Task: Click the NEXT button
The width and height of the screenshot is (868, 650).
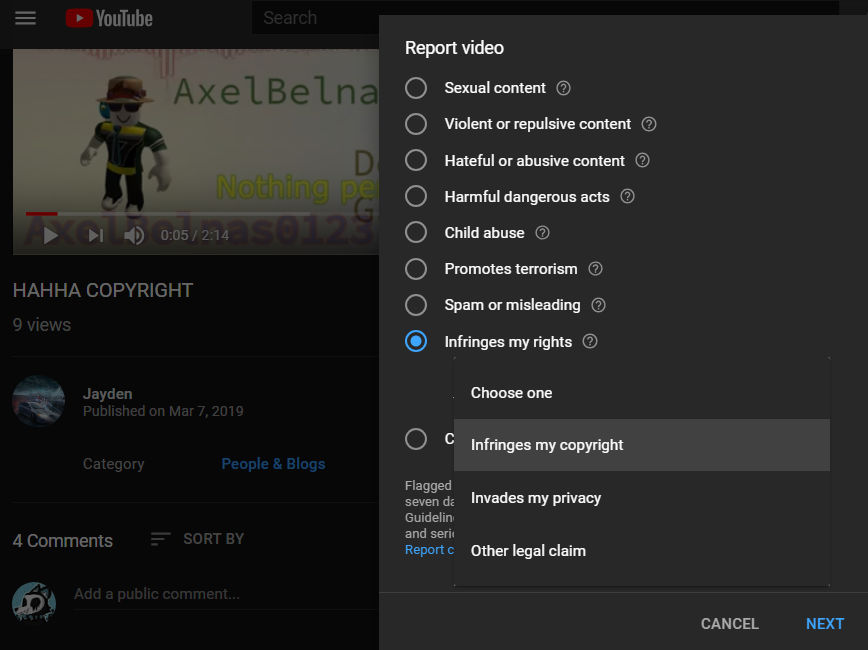Action: (825, 623)
